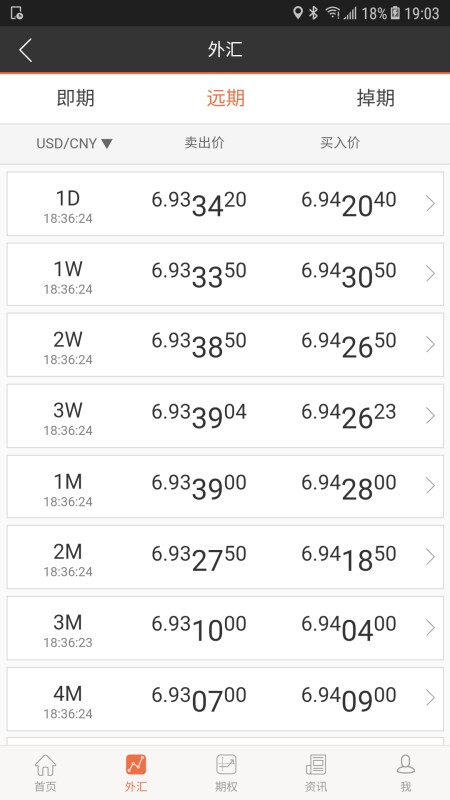450x800 pixels.
Task: Switch to the 掉期 tab
Action: (x=376, y=98)
